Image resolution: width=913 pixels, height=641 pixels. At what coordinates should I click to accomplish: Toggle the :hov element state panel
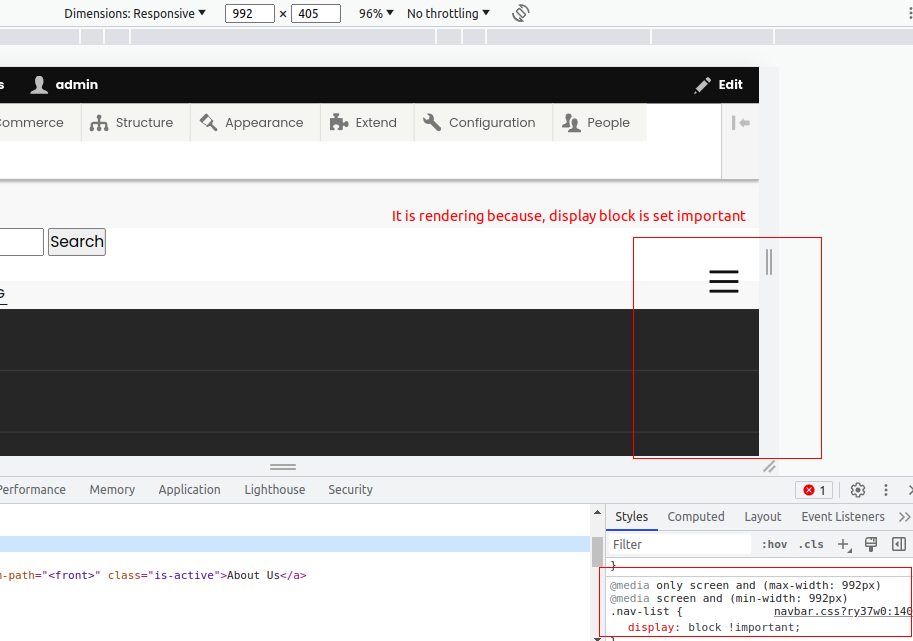click(x=774, y=545)
